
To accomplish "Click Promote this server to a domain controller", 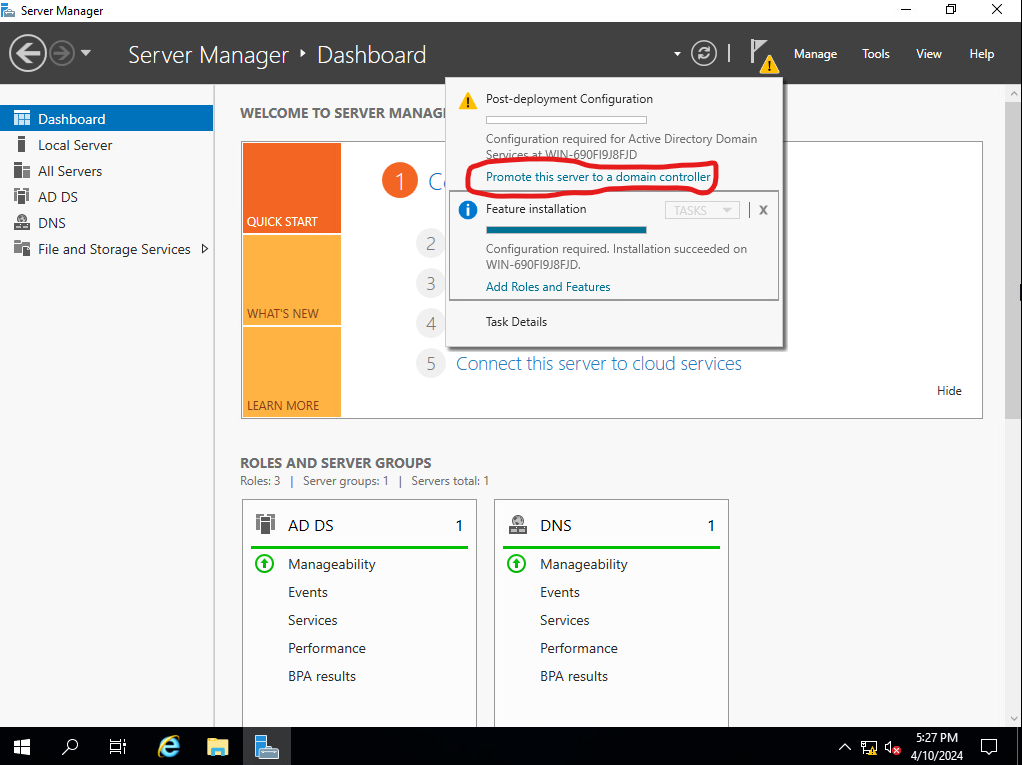I will [x=598, y=177].
